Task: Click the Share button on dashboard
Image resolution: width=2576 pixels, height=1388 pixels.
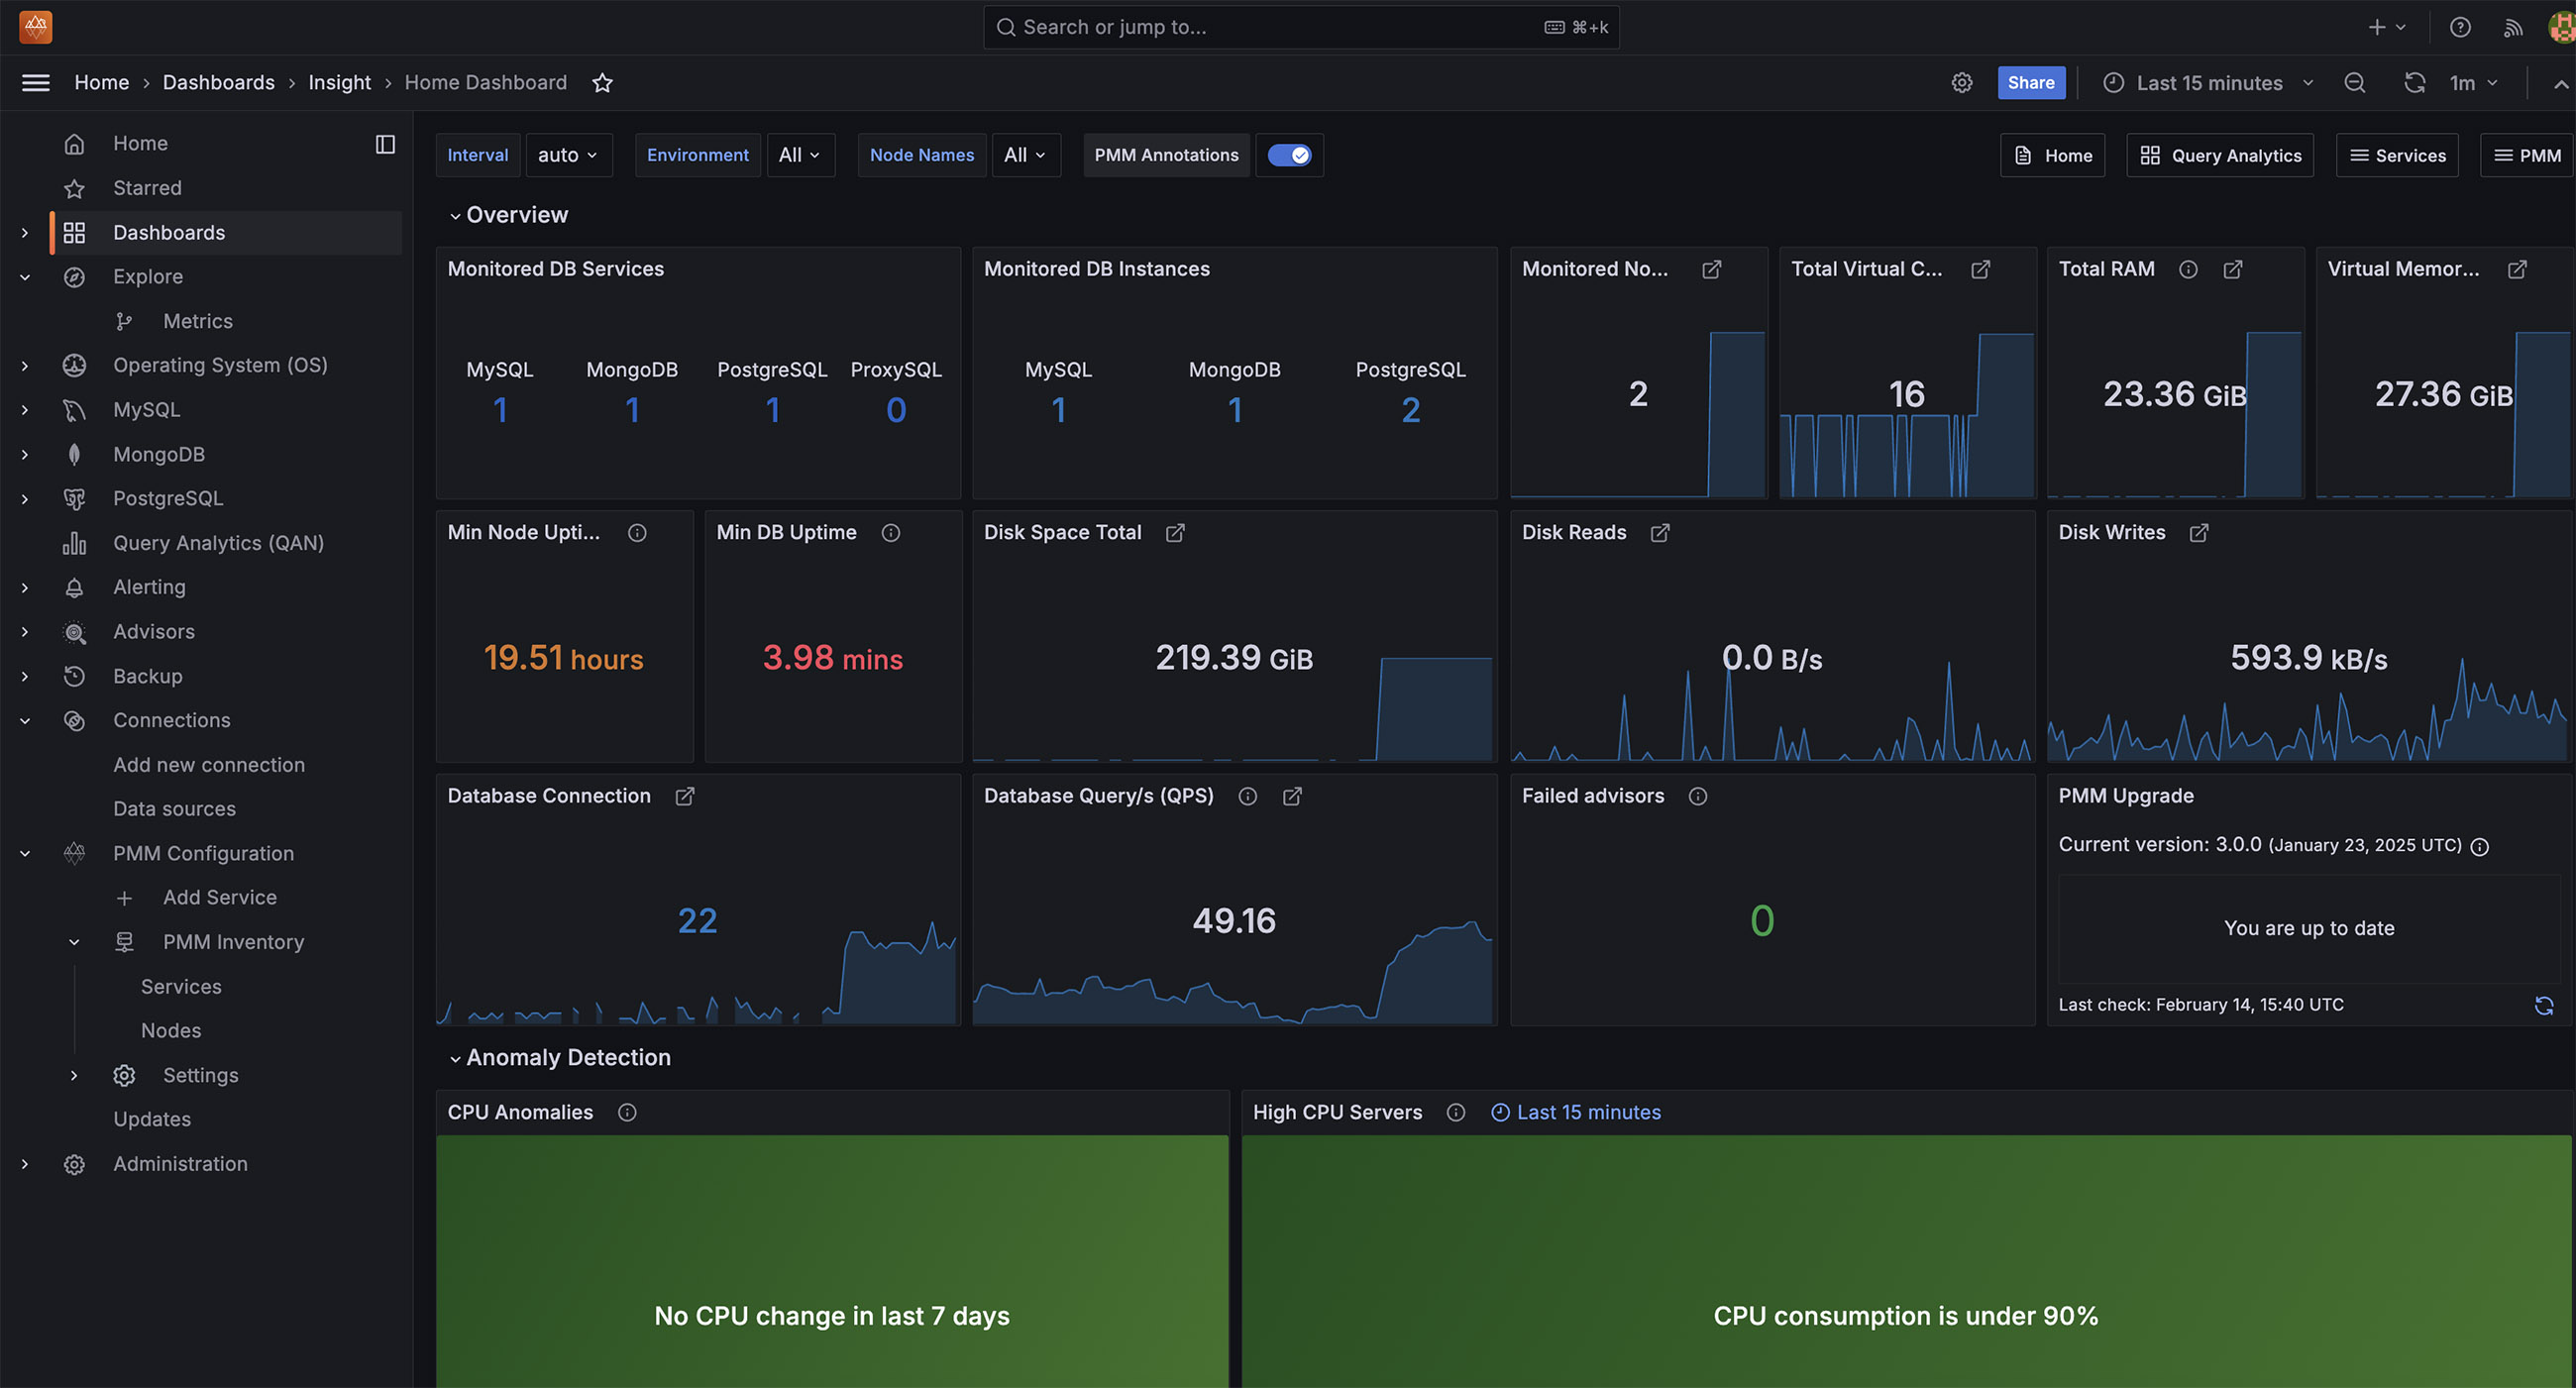Action: click(2031, 80)
